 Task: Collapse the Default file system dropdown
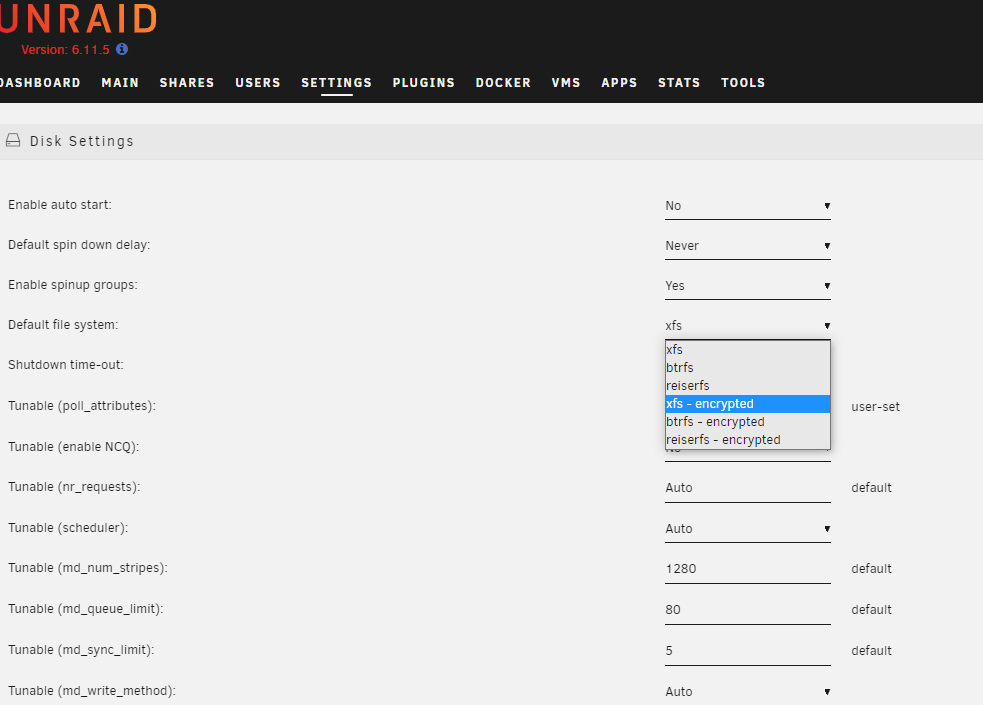[x=748, y=326]
